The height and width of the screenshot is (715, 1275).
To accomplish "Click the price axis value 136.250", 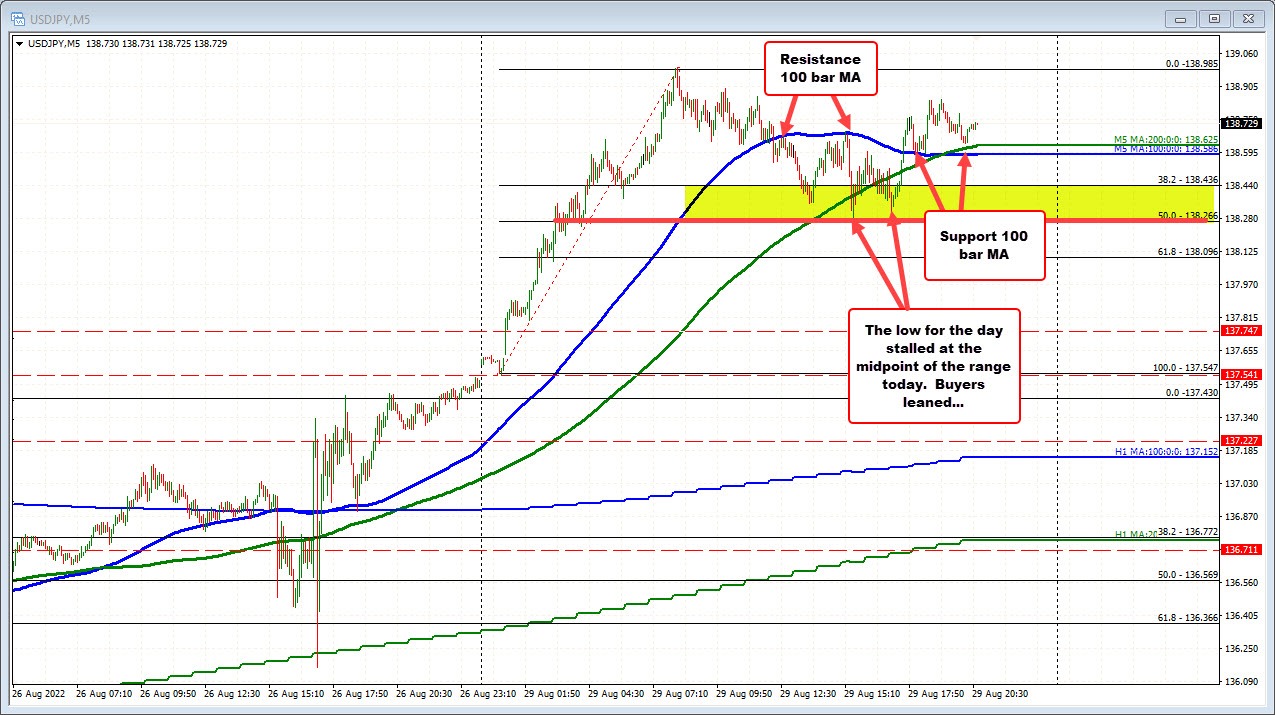I will 1241,648.
